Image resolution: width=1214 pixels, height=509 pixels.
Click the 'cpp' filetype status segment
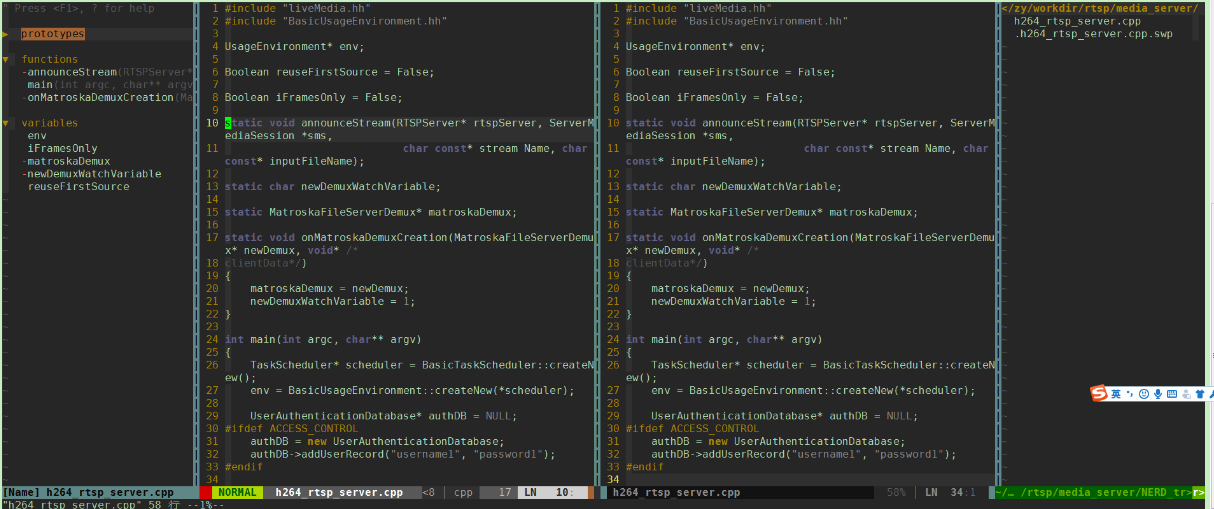(464, 493)
